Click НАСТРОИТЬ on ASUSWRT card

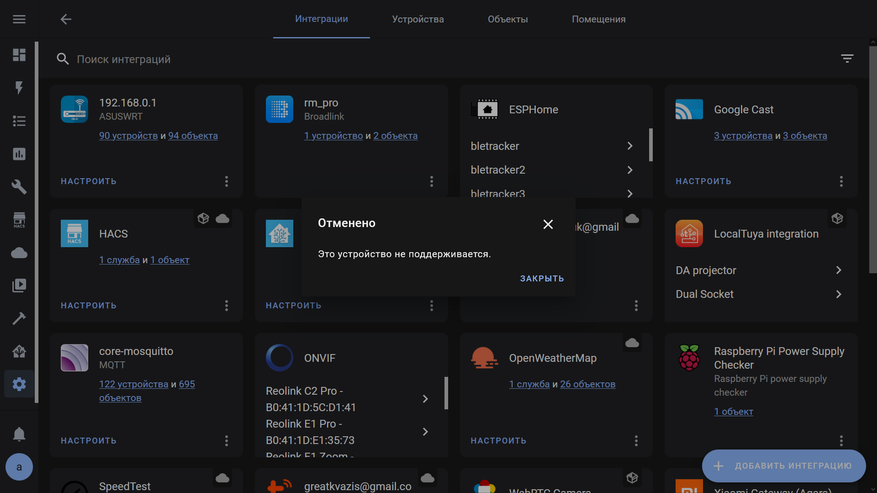tap(88, 181)
